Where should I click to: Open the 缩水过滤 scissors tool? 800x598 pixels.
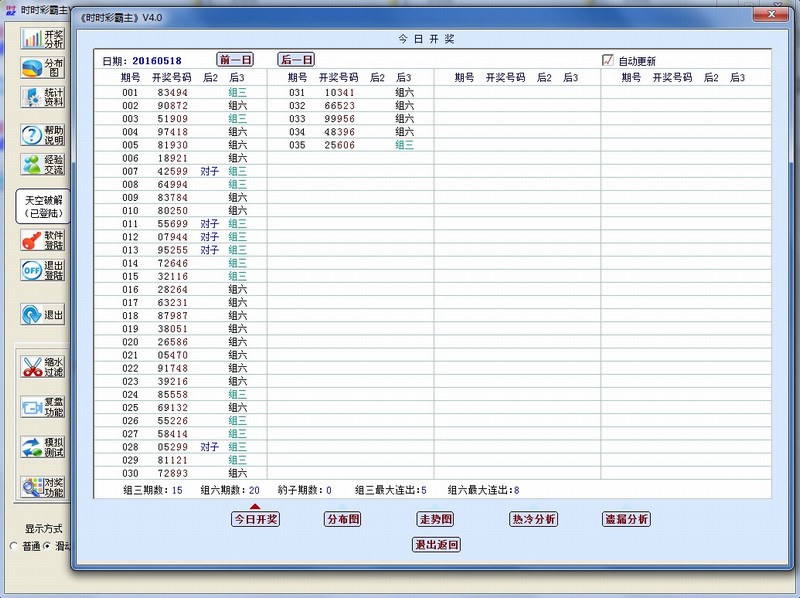click(33, 367)
